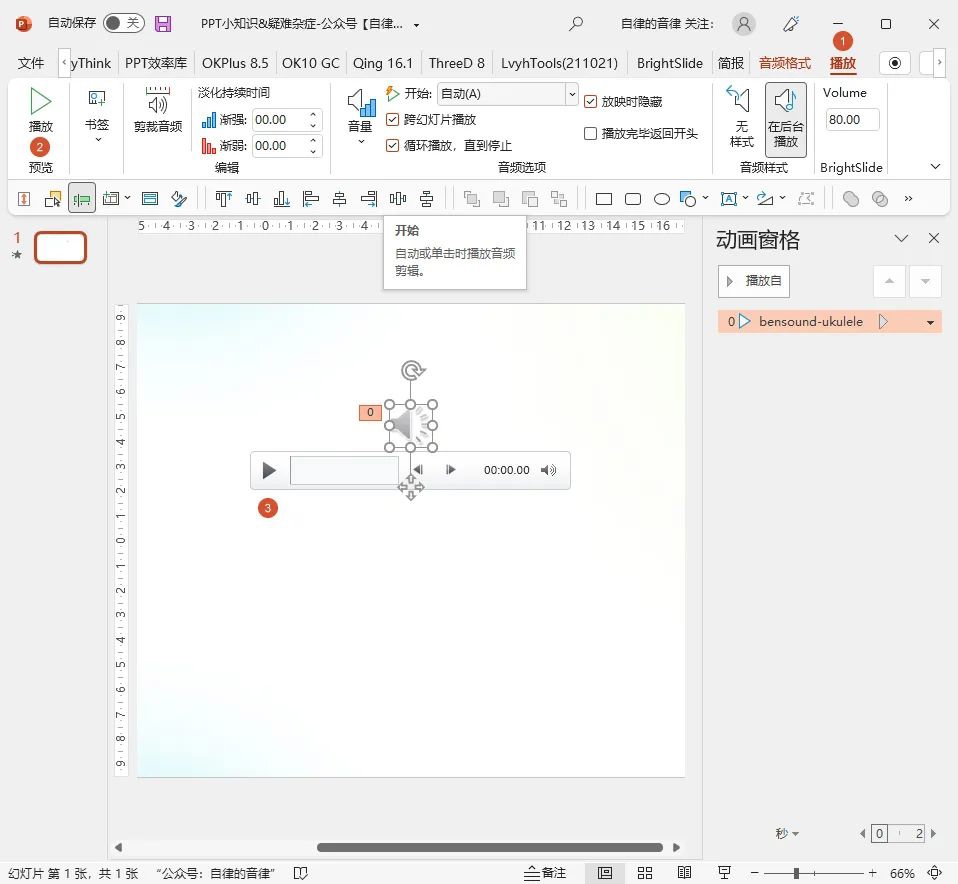Click the audio speaker icon on slide
Viewport: 958px width, 884px height.
tap(411, 426)
